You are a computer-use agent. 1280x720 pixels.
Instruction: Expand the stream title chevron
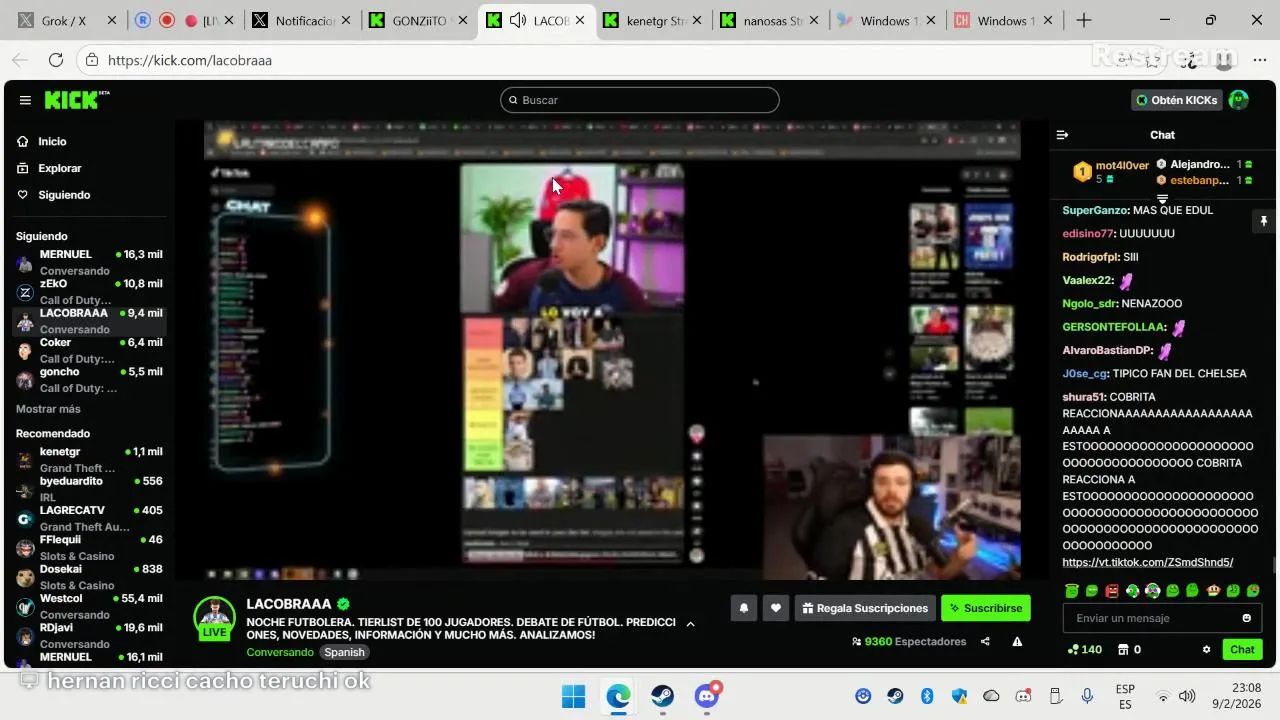pyautogui.click(x=690, y=624)
